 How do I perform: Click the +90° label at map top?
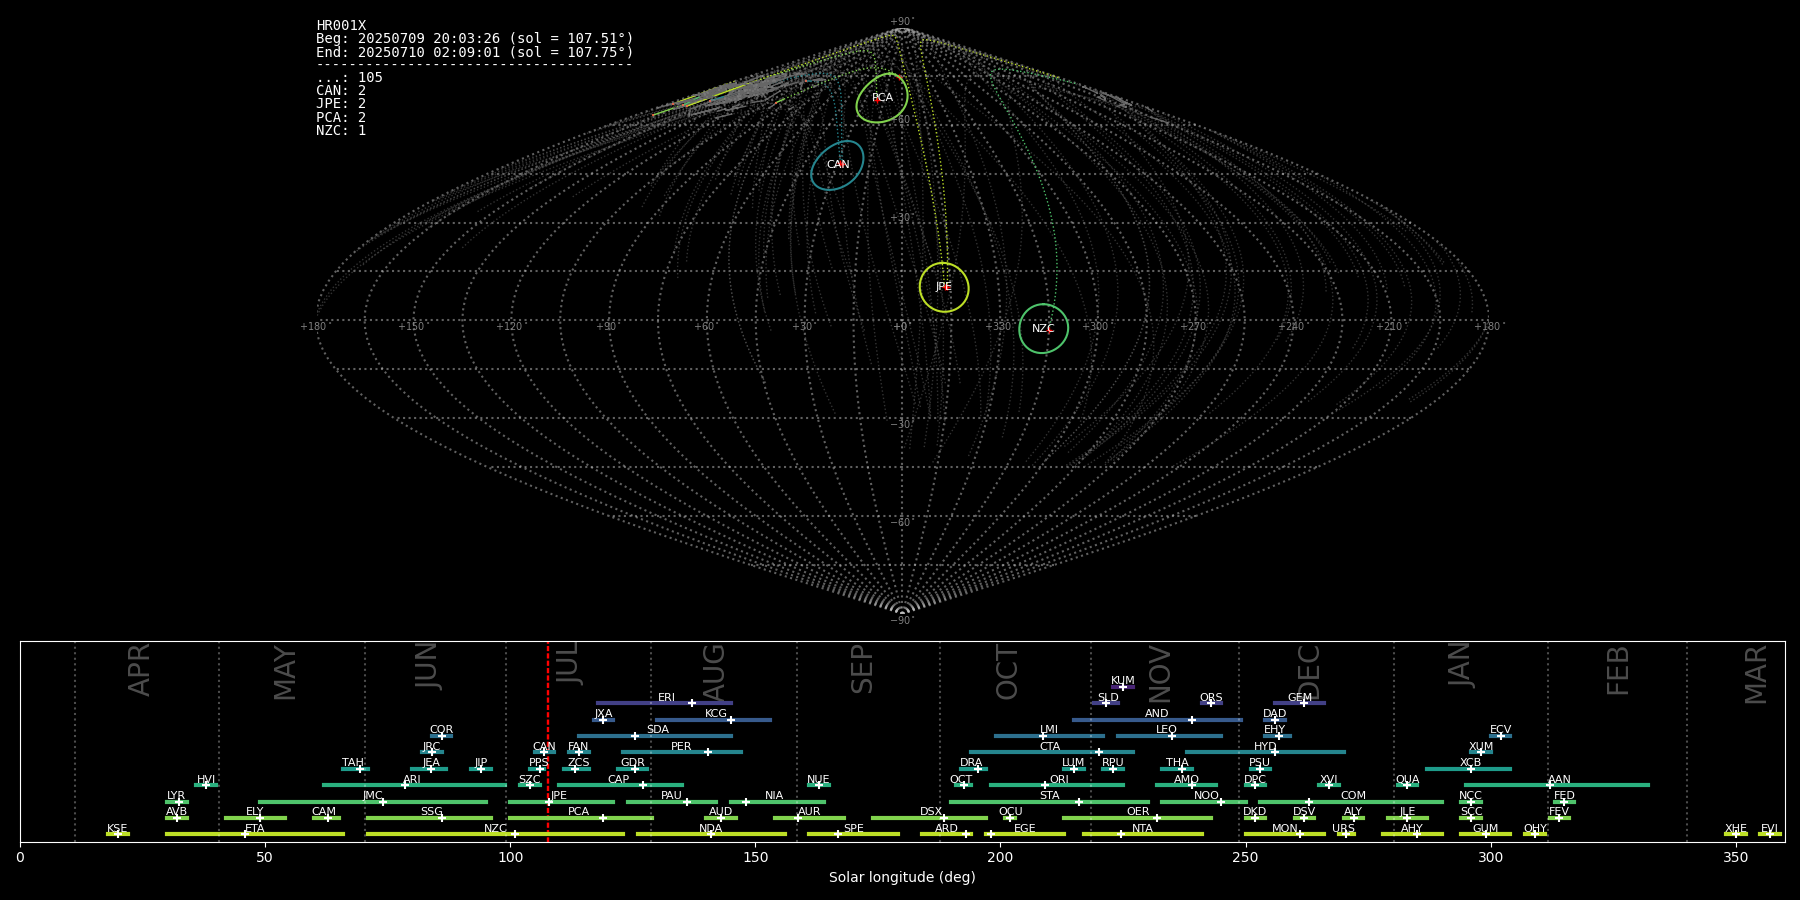click(902, 22)
